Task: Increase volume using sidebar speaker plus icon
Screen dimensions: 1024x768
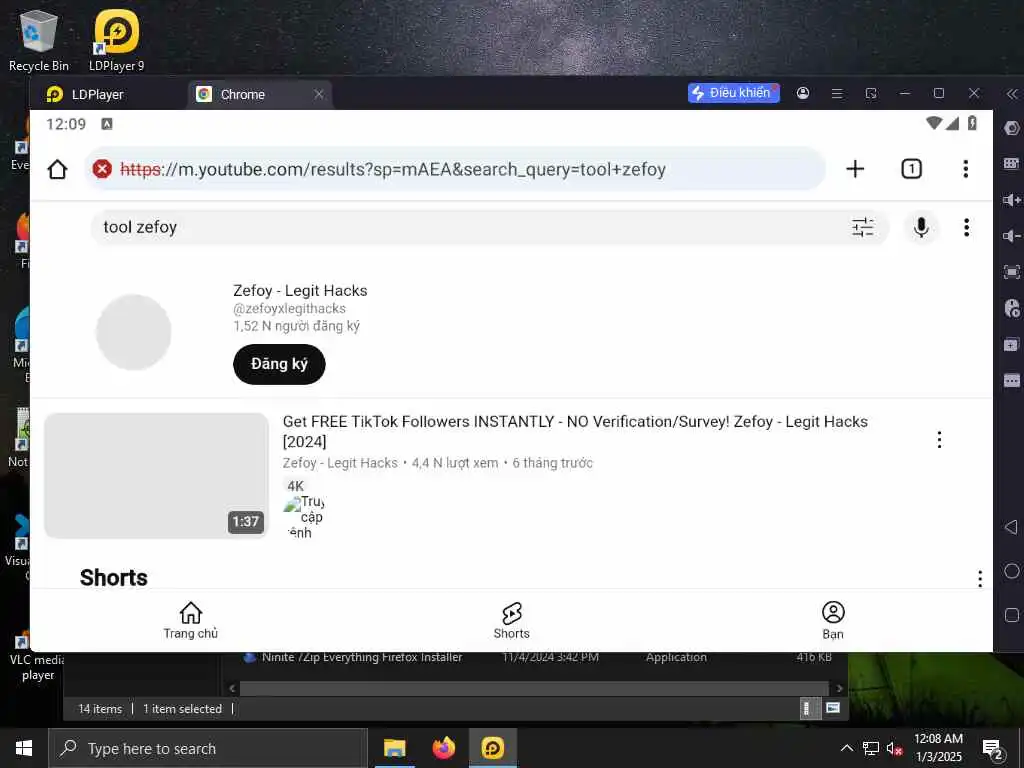Action: point(1012,200)
